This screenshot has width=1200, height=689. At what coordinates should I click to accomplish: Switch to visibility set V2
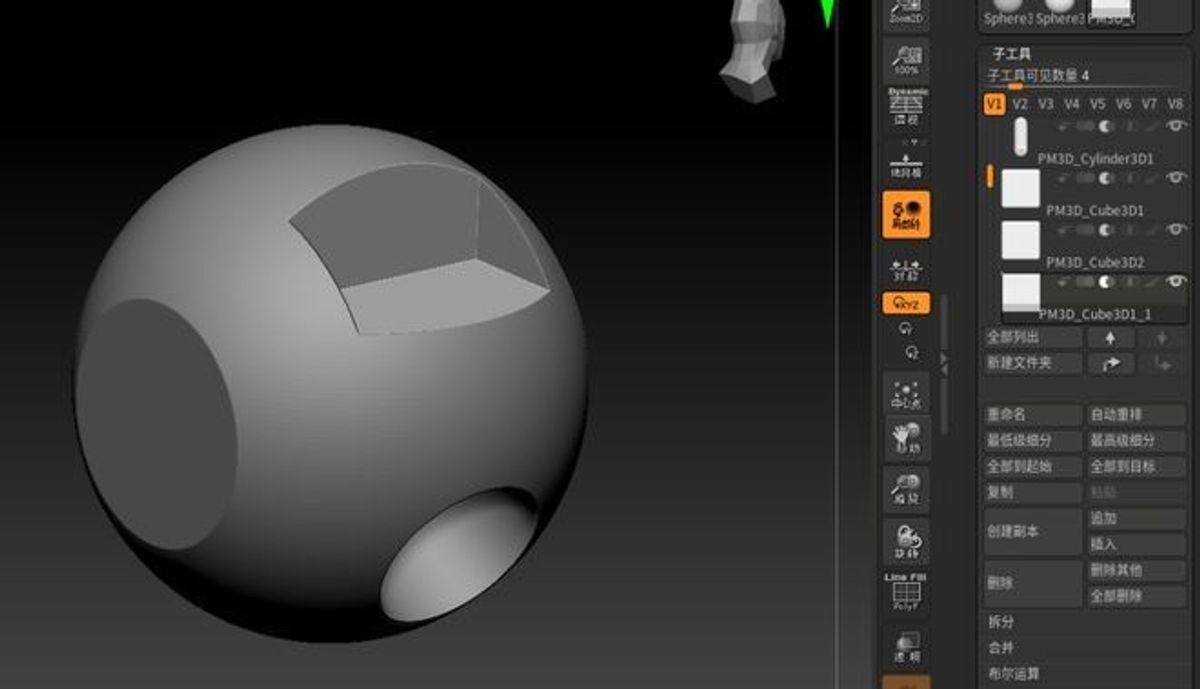point(1020,103)
